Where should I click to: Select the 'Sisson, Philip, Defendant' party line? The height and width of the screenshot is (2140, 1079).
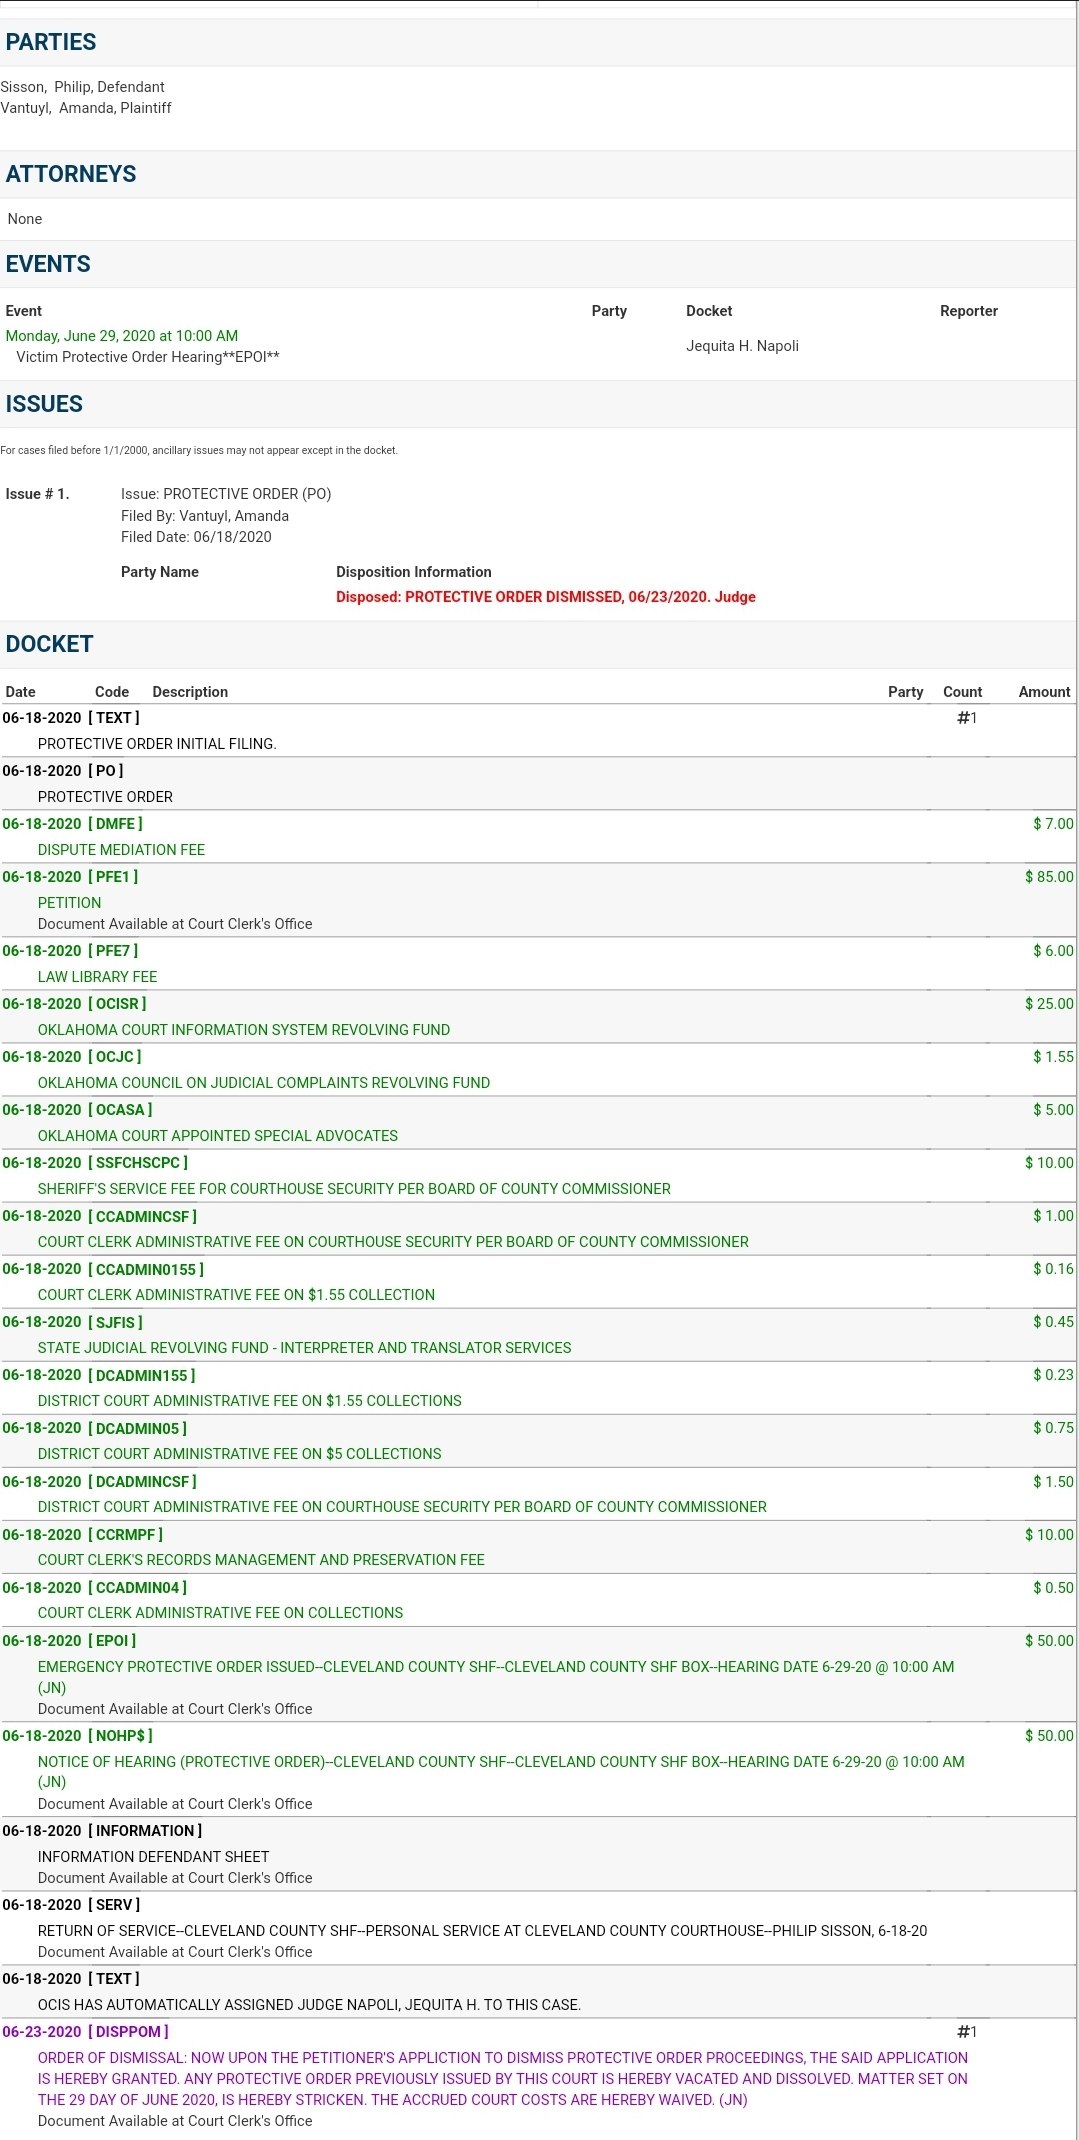[x=83, y=87]
